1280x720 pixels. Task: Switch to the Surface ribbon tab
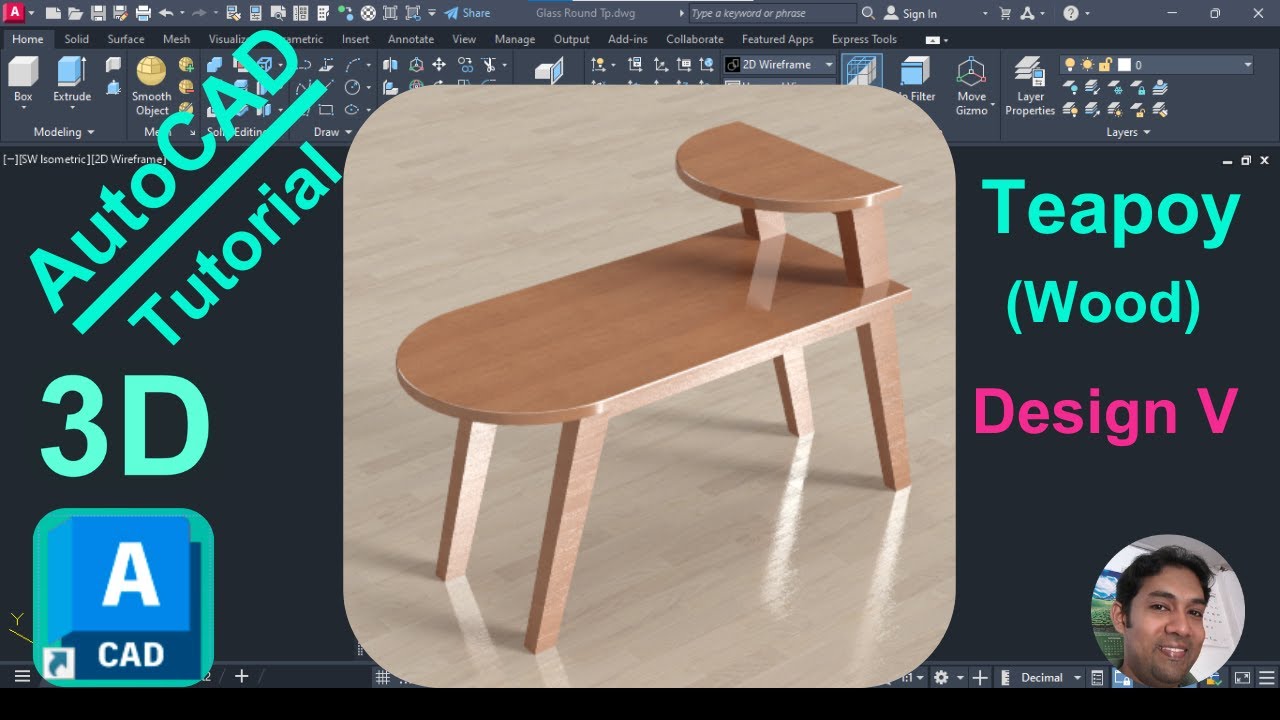tap(126, 39)
